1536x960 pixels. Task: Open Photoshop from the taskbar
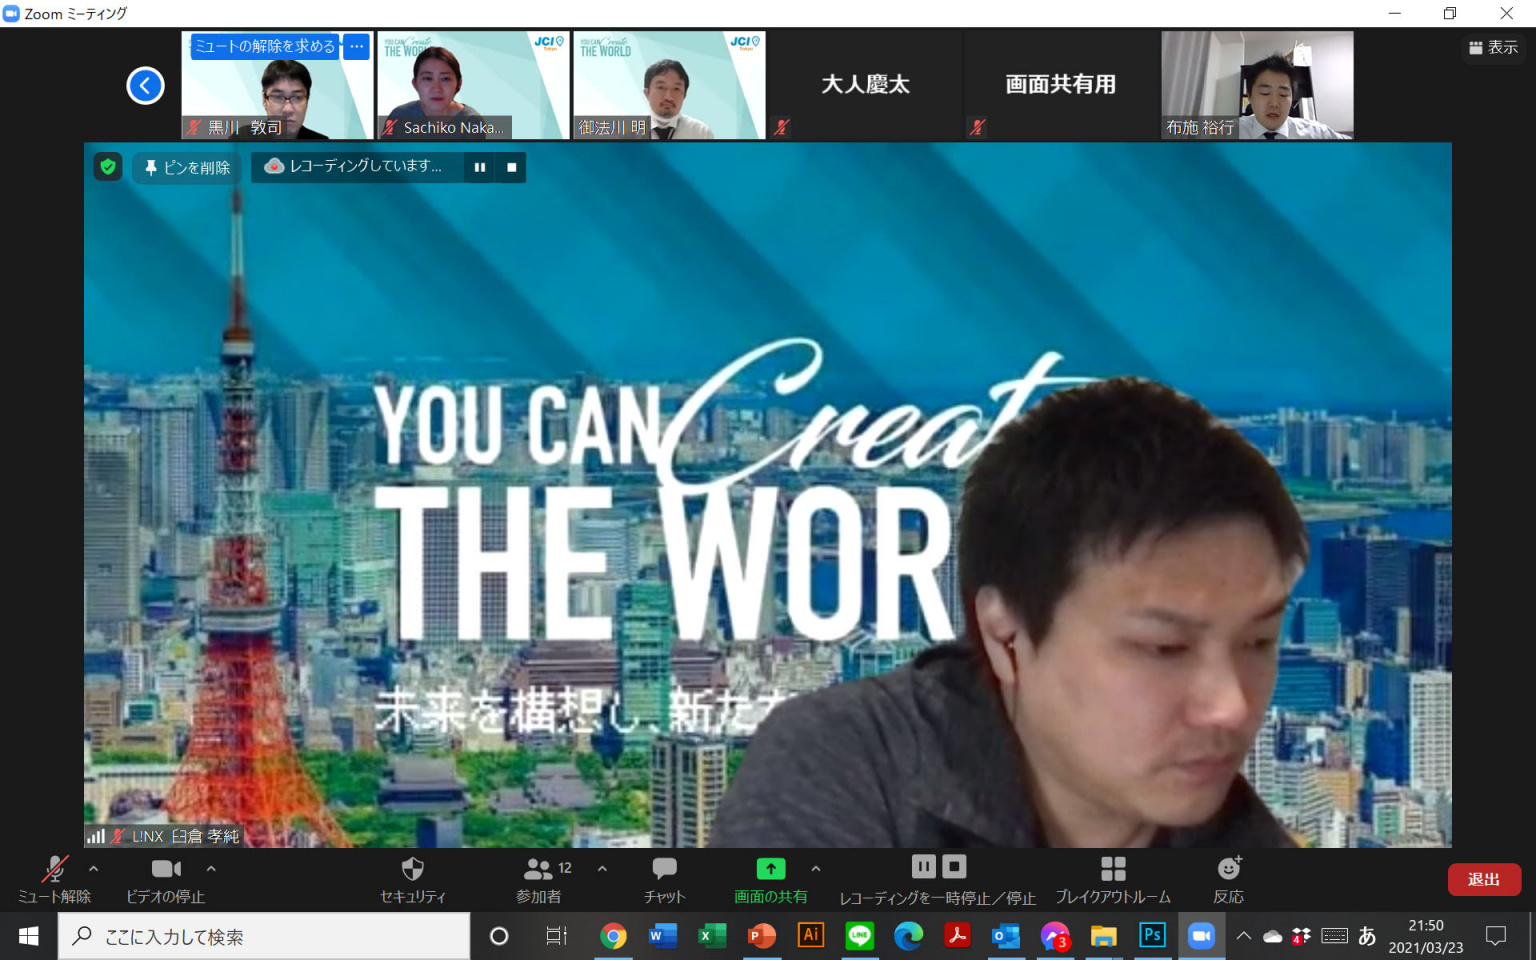(1152, 936)
